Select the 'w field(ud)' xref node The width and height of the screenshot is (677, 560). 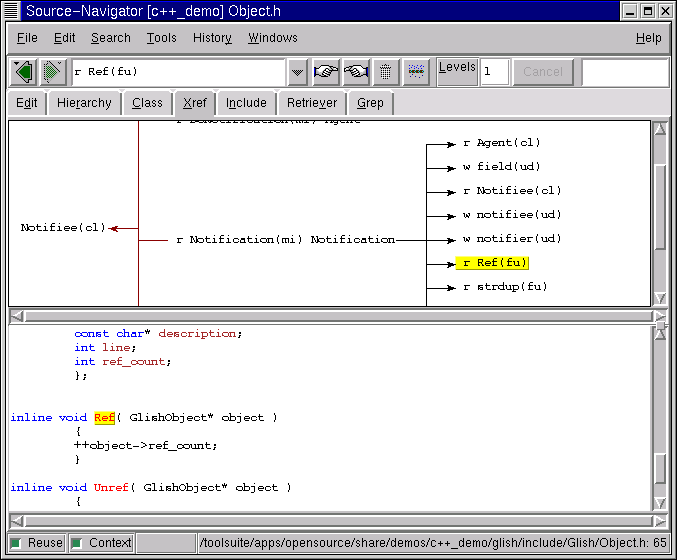pos(501,167)
